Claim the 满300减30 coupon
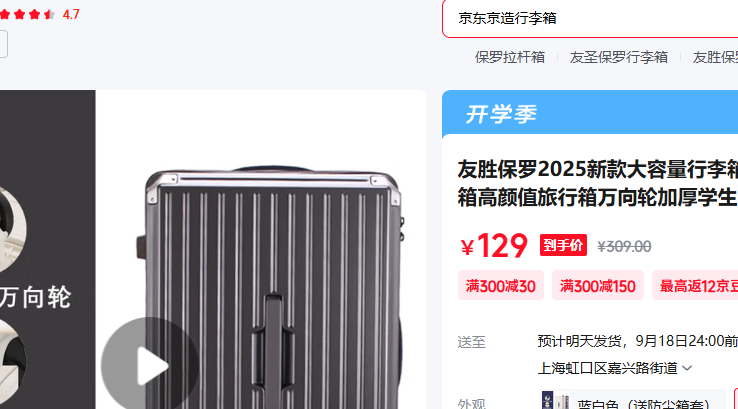This screenshot has height=409, width=738. [501, 285]
